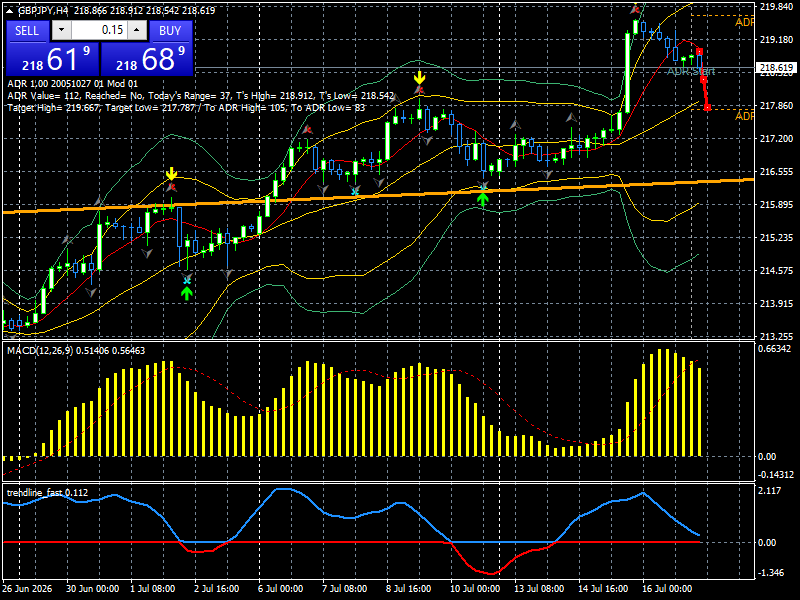Select the thick orange trendline
The width and height of the screenshot is (800, 600).
378,195
